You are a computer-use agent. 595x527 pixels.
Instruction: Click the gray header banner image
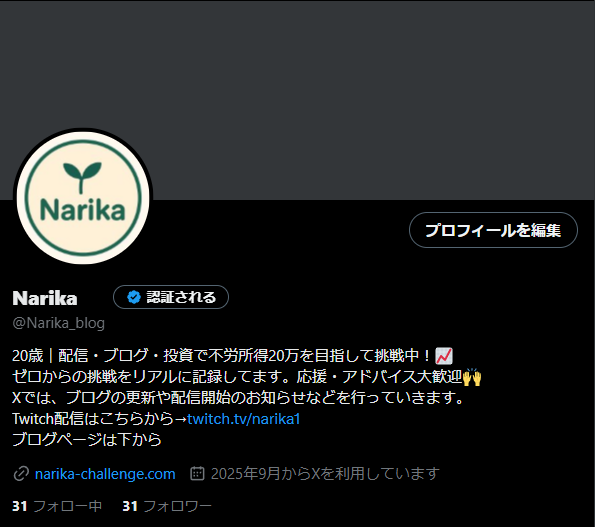click(x=298, y=100)
